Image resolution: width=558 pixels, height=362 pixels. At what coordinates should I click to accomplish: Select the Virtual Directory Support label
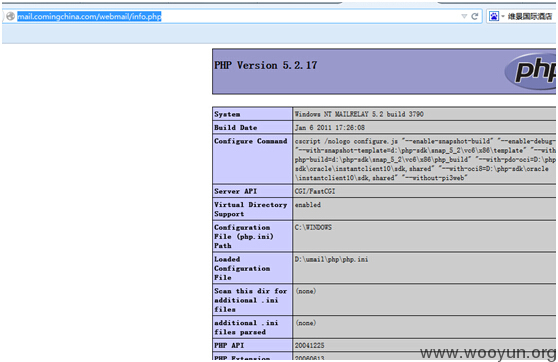251,209
